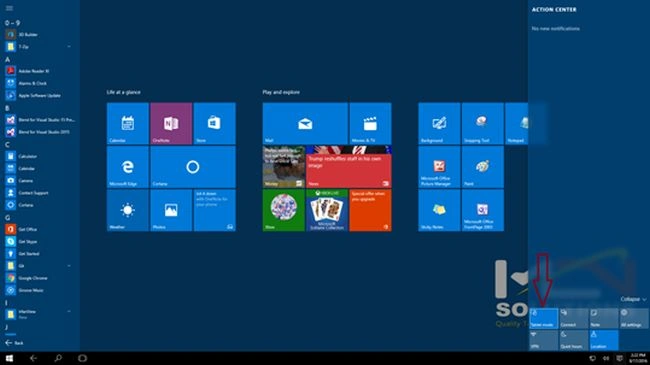This screenshot has height=365, width=650.
Task: Open the red News live tile
Action: [x=349, y=167]
